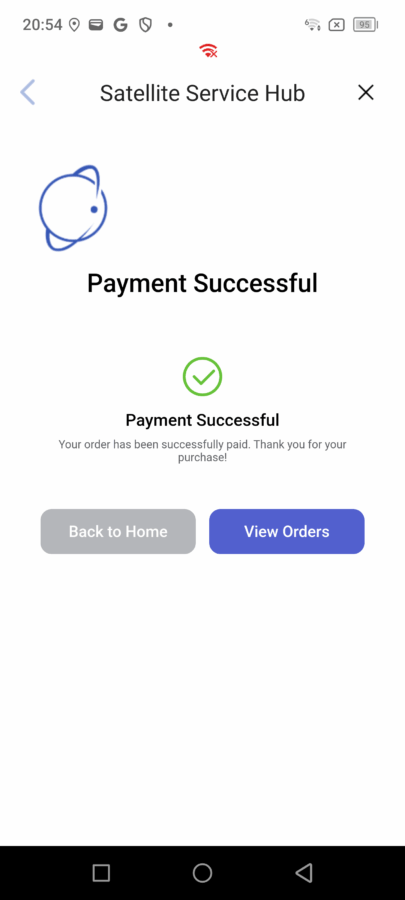This screenshot has width=405, height=900.
Task: Tap the wallet card status bar icon
Action: pyautogui.click(x=96, y=25)
